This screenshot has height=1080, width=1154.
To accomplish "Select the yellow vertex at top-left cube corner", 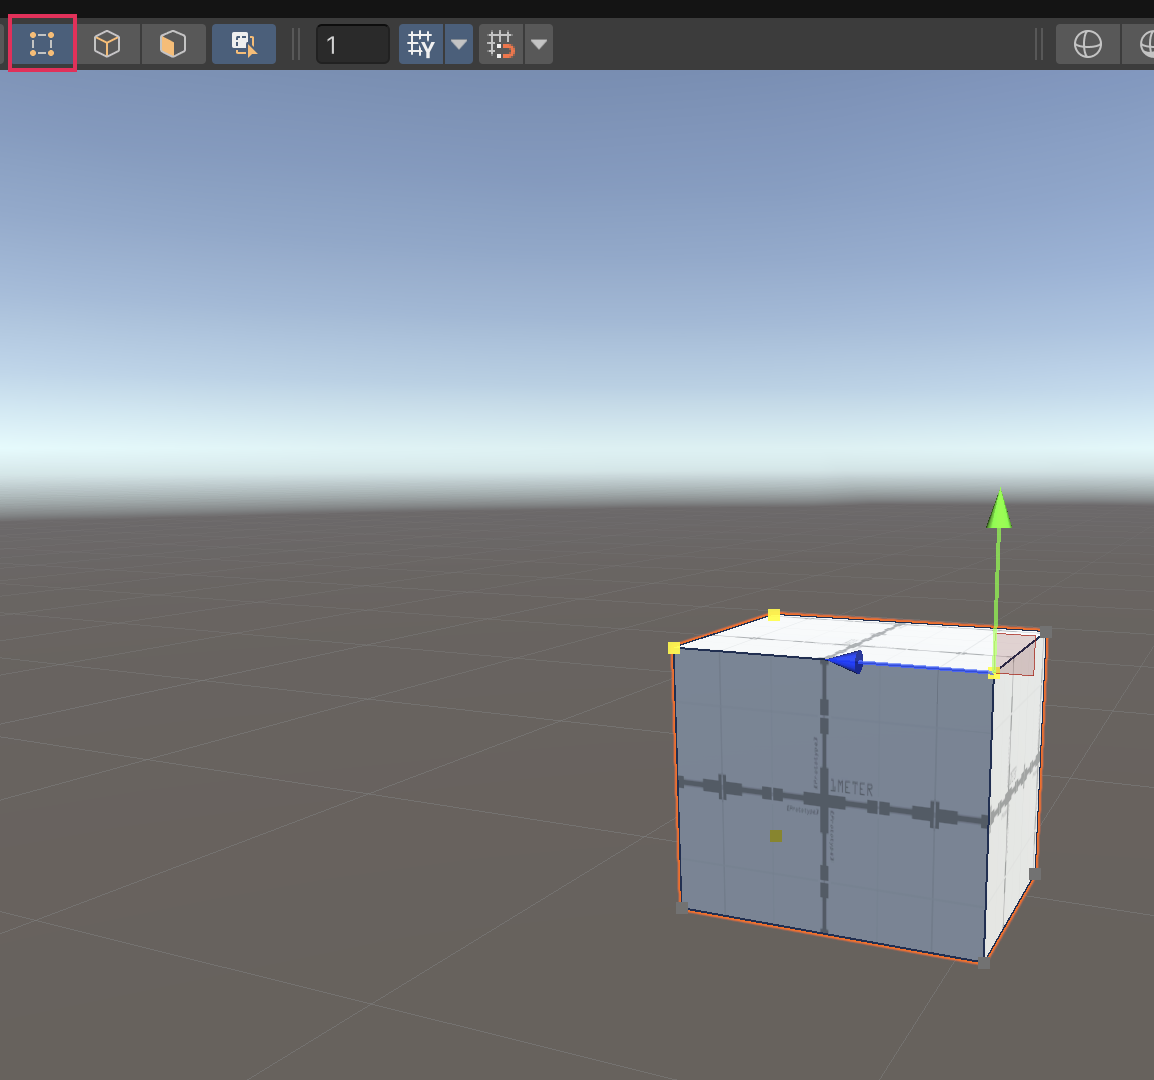I will pos(674,648).
